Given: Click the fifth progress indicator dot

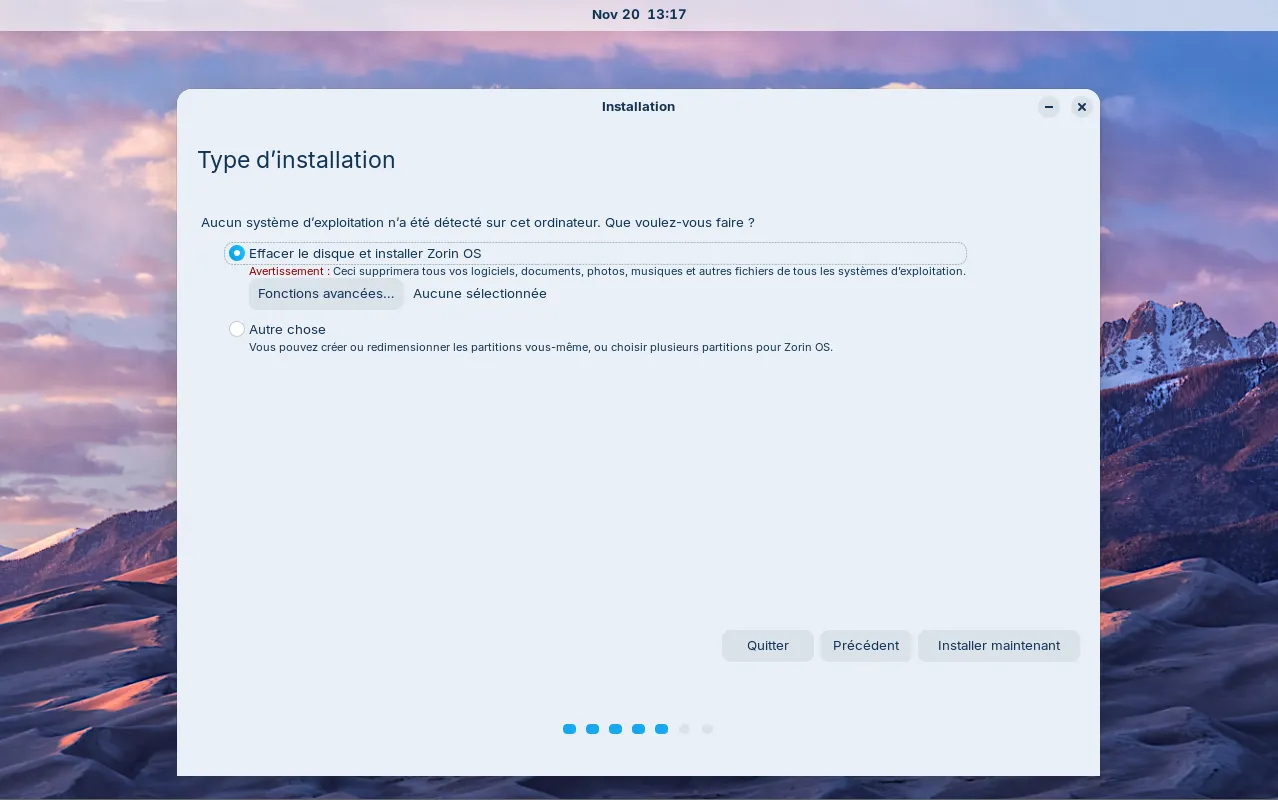Looking at the screenshot, I should click(x=662, y=729).
